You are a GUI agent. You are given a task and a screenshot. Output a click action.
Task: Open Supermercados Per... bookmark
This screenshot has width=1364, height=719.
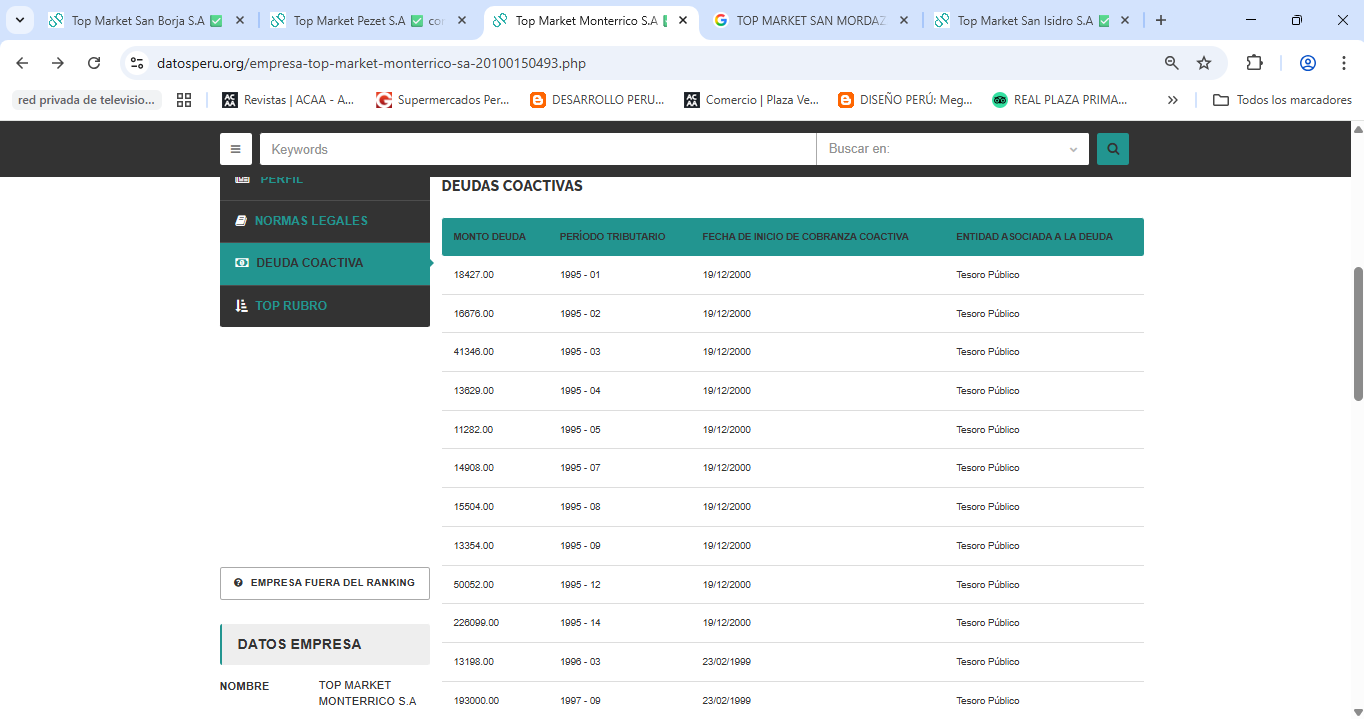click(x=443, y=100)
